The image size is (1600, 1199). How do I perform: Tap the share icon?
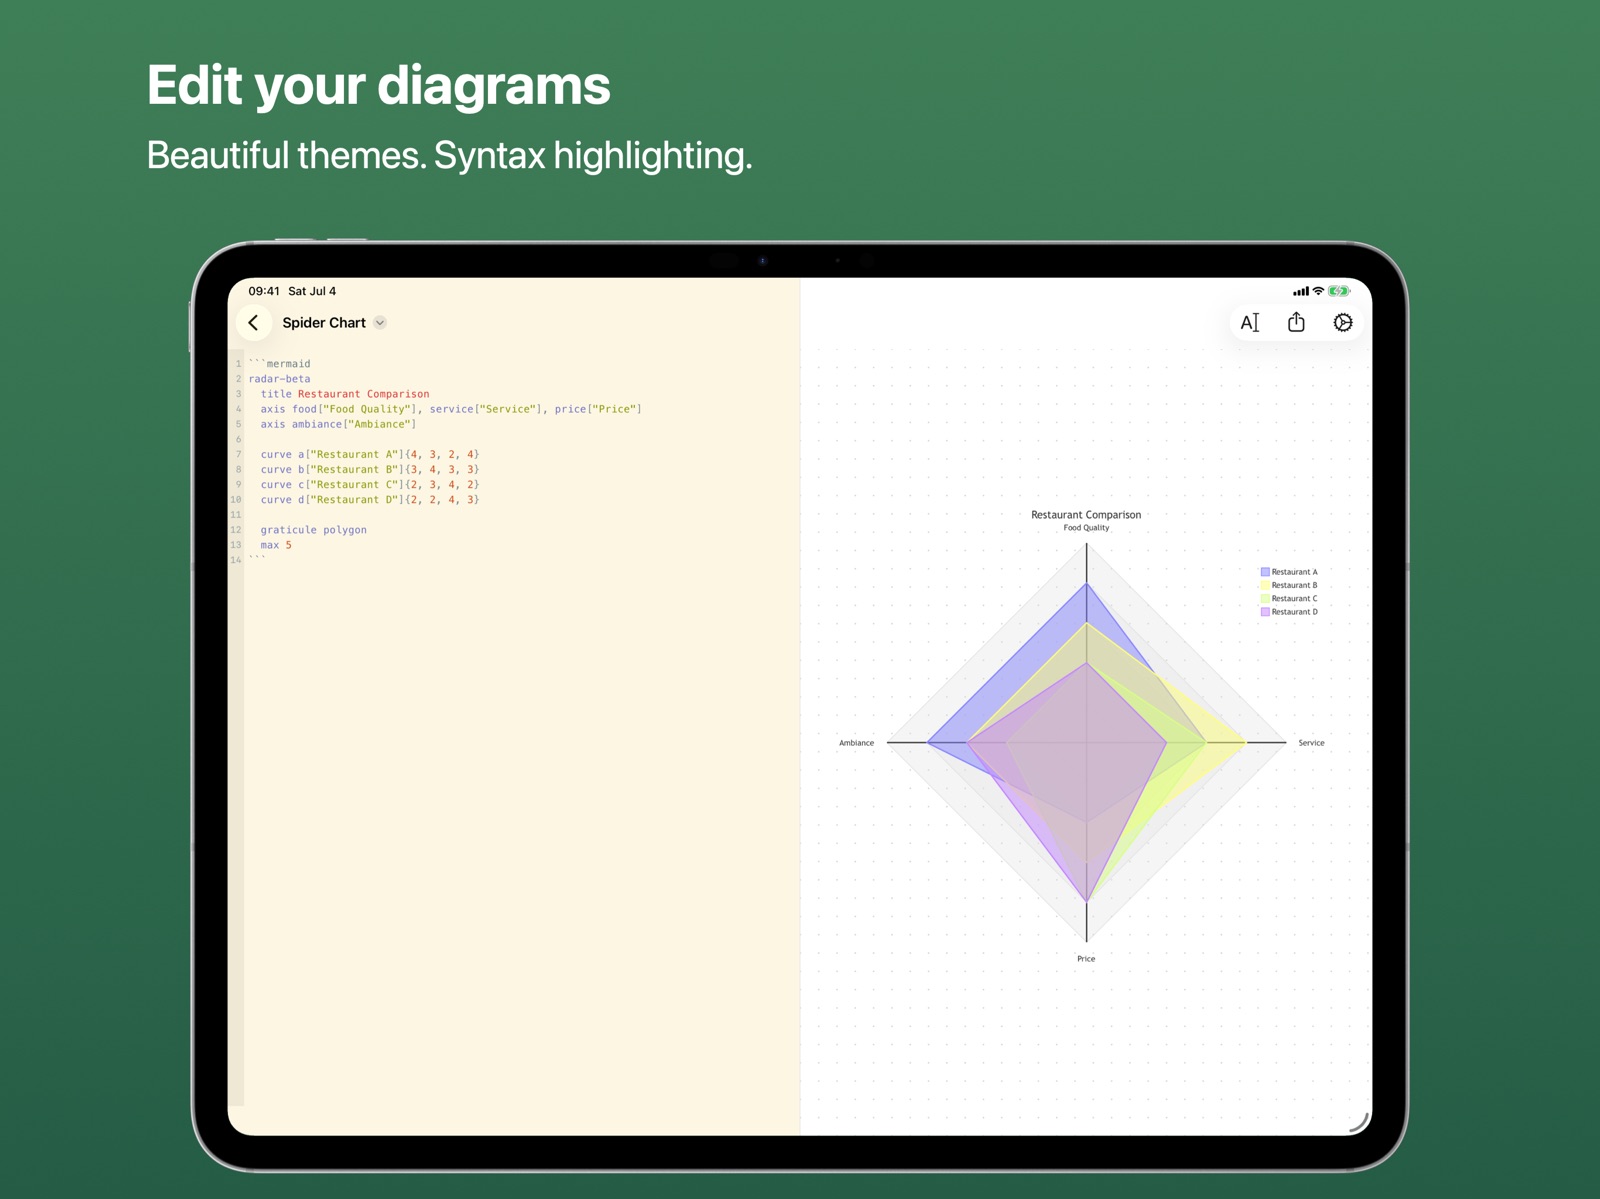tap(1296, 322)
